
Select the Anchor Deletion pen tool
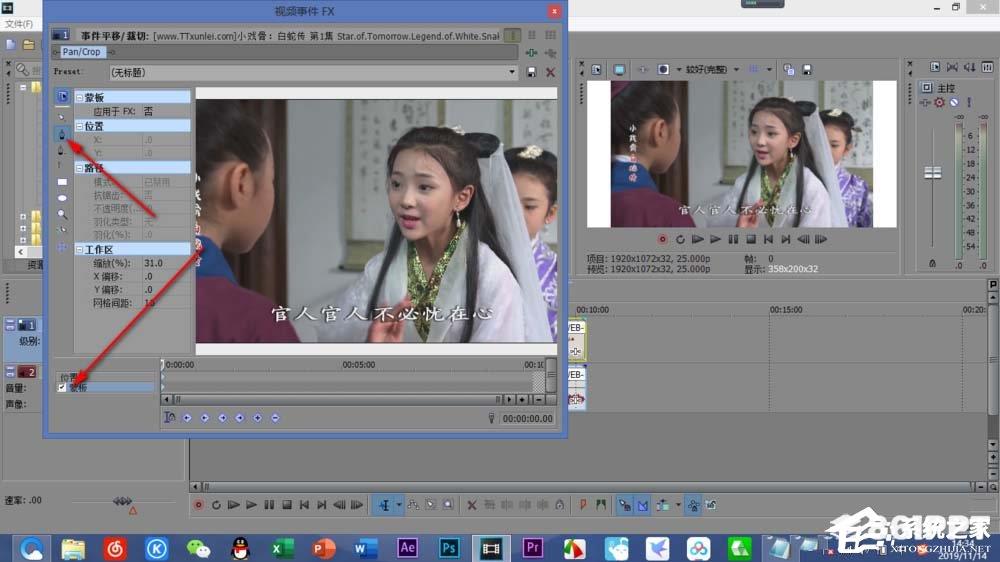(x=61, y=151)
